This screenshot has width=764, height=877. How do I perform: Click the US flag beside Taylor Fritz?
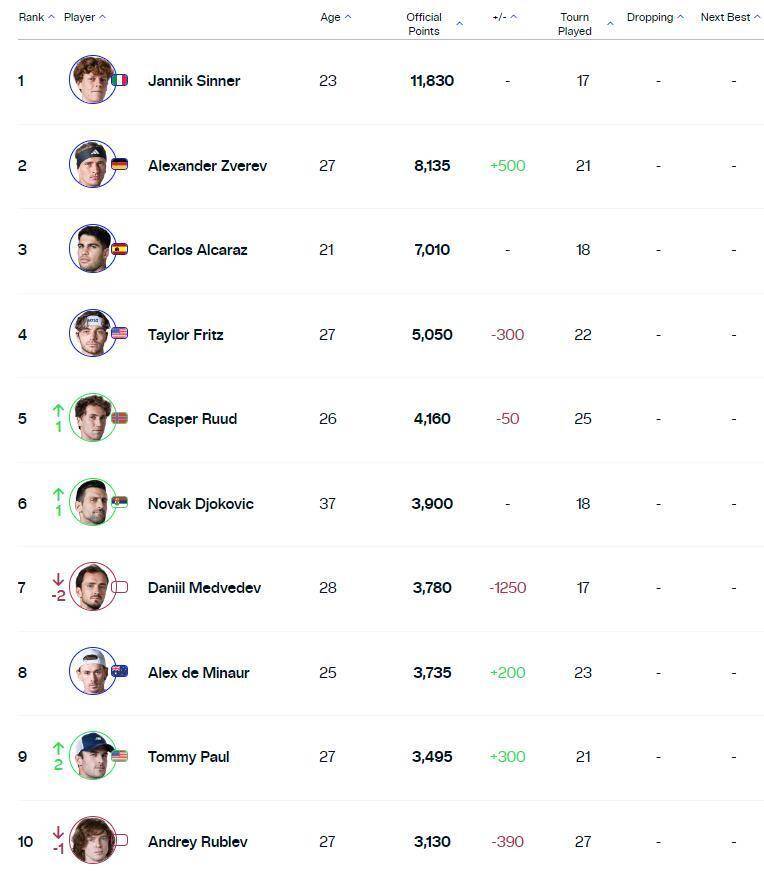tap(120, 334)
